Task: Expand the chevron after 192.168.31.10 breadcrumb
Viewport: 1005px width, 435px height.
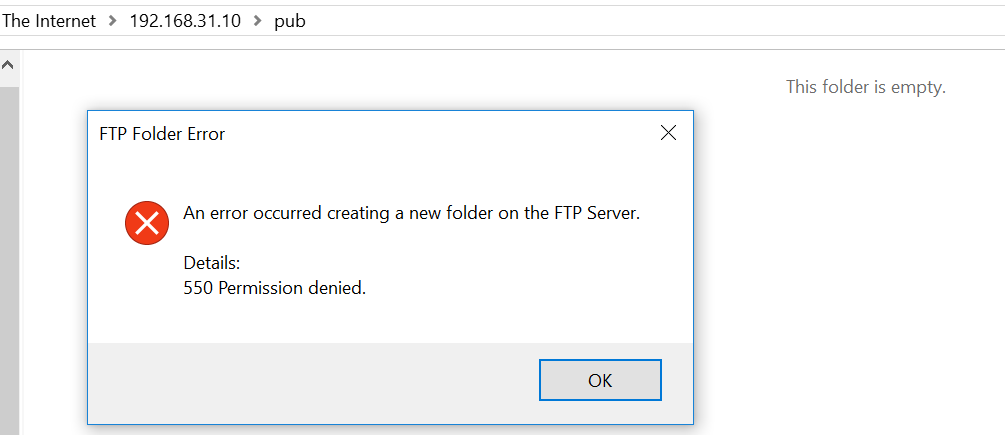Action: click(x=258, y=21)
